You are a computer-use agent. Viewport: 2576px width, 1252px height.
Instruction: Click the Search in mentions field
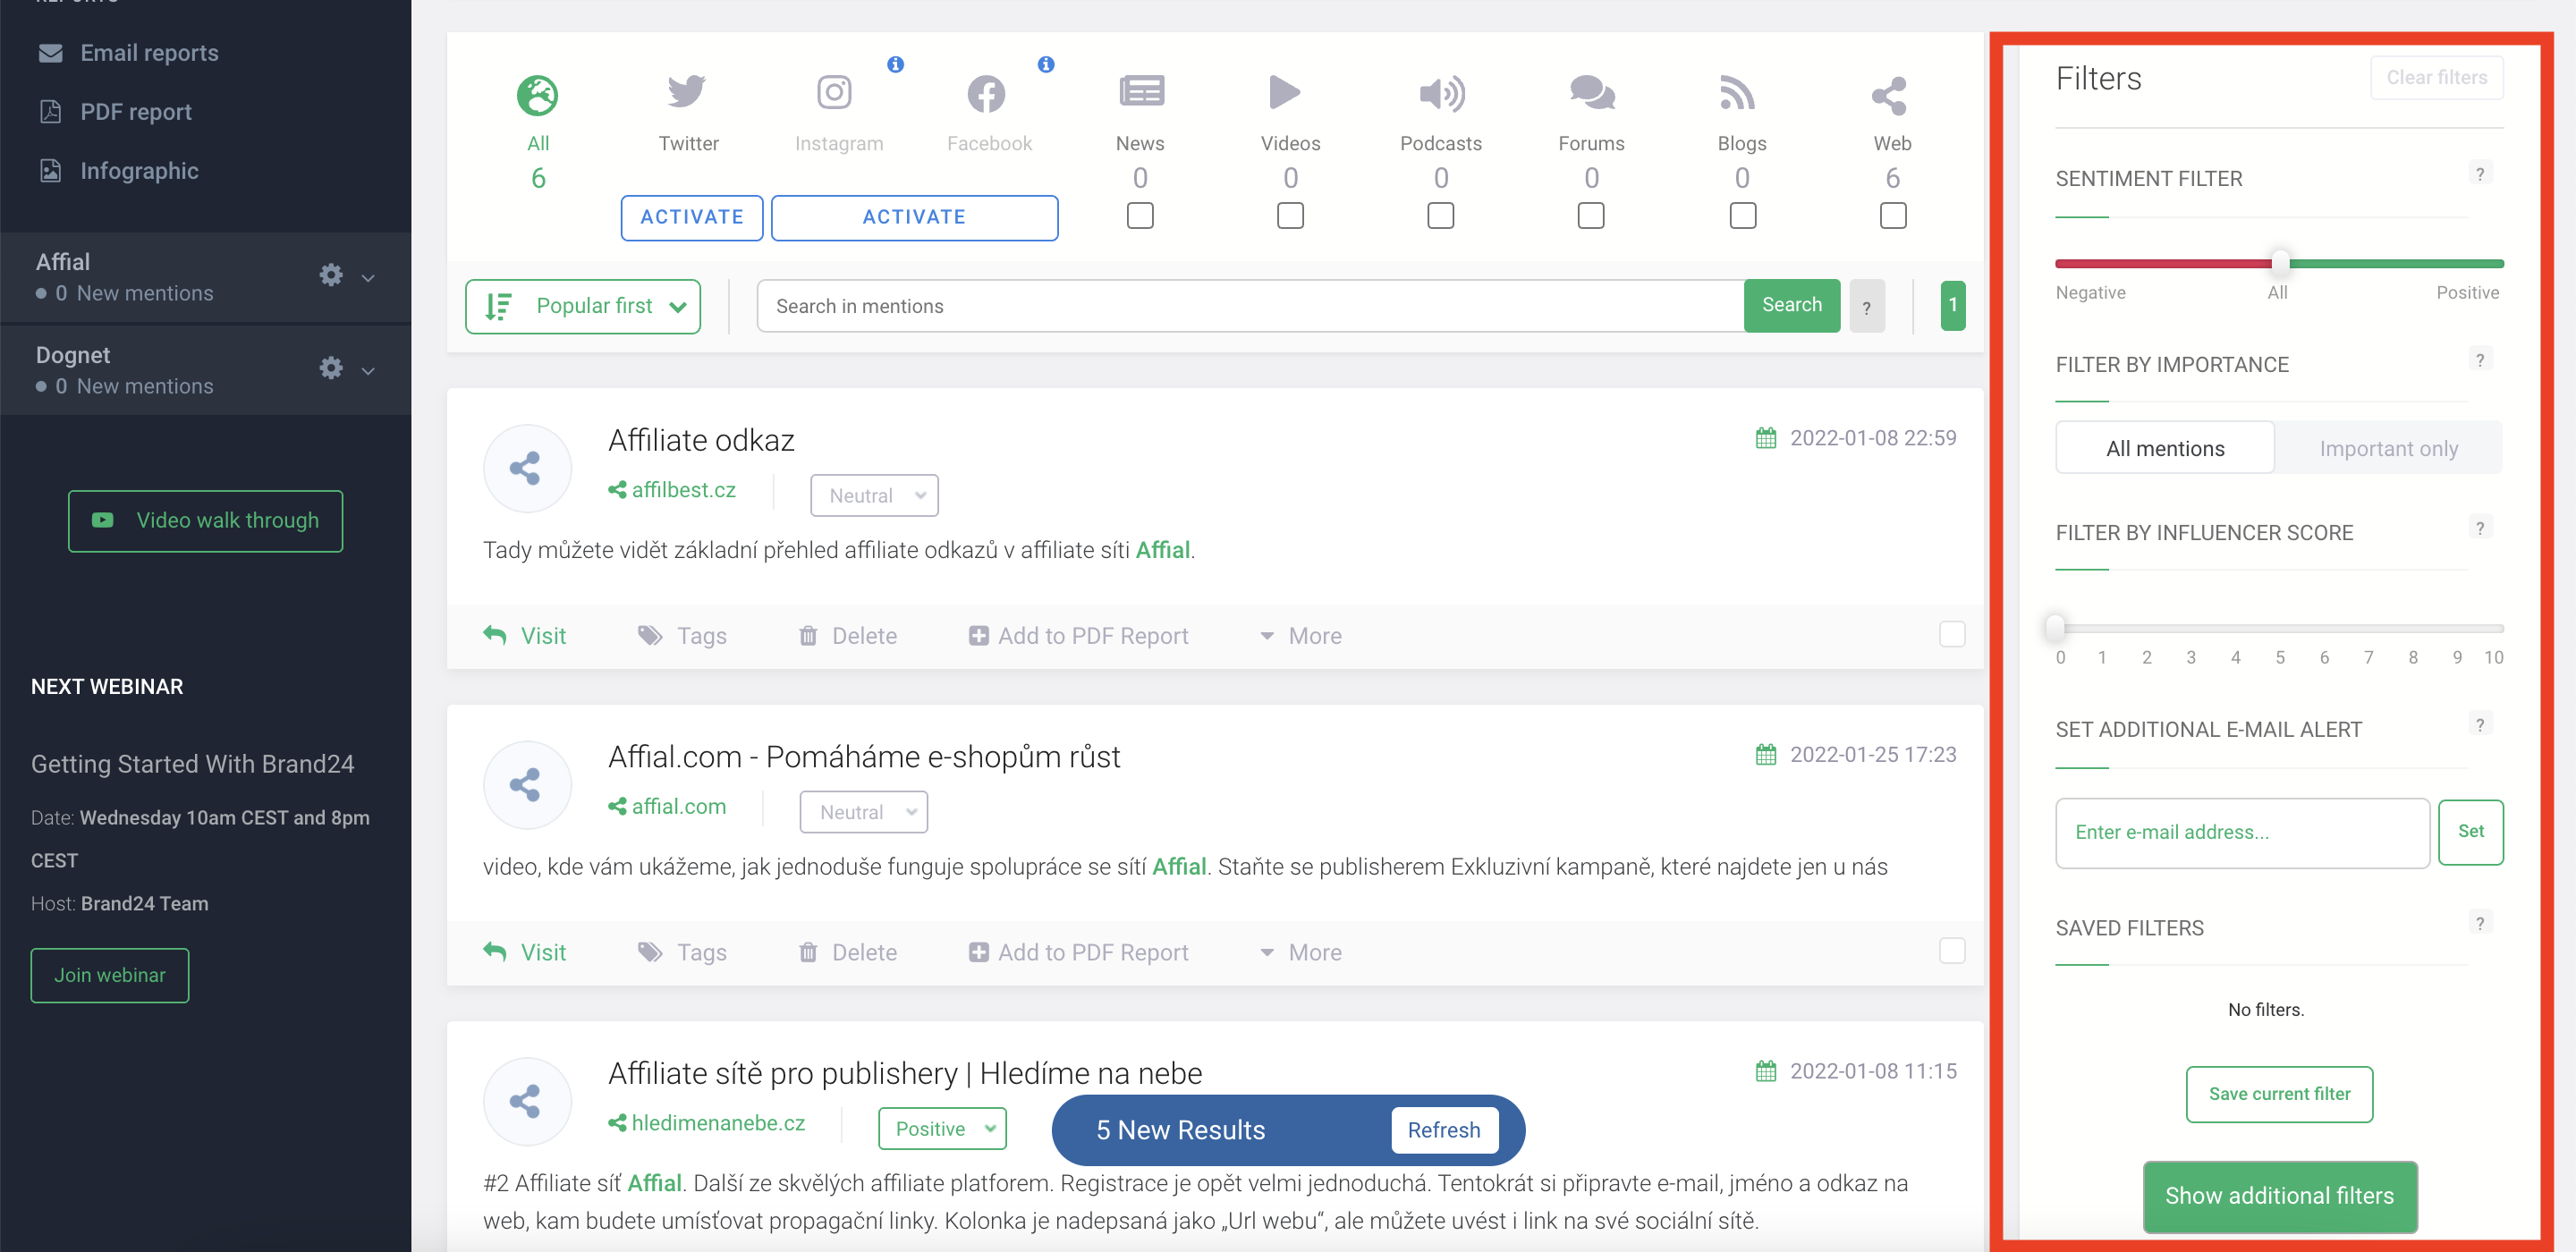tap(1250, 306)
